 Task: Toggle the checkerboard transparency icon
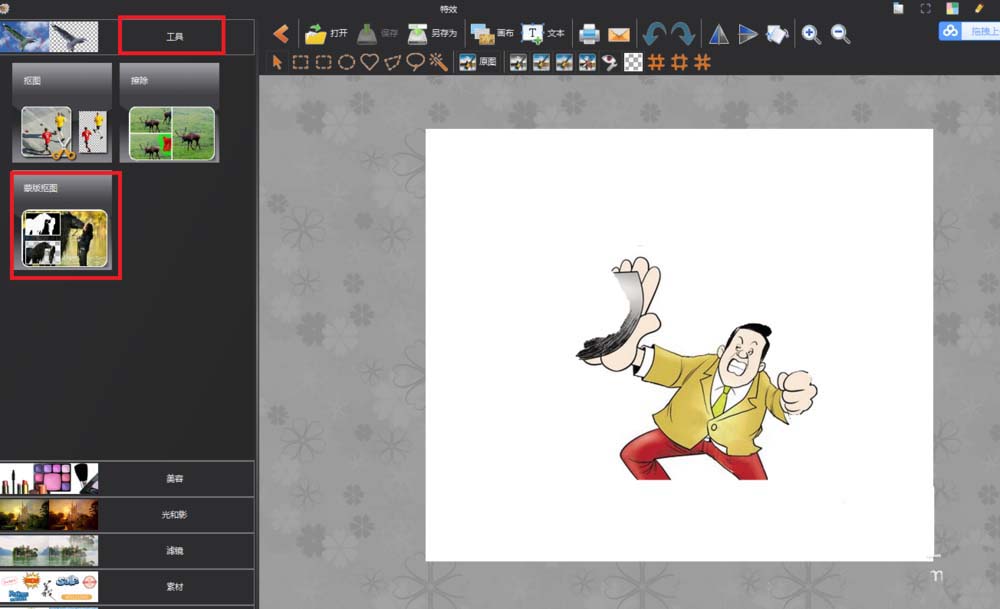coord(633,62)
